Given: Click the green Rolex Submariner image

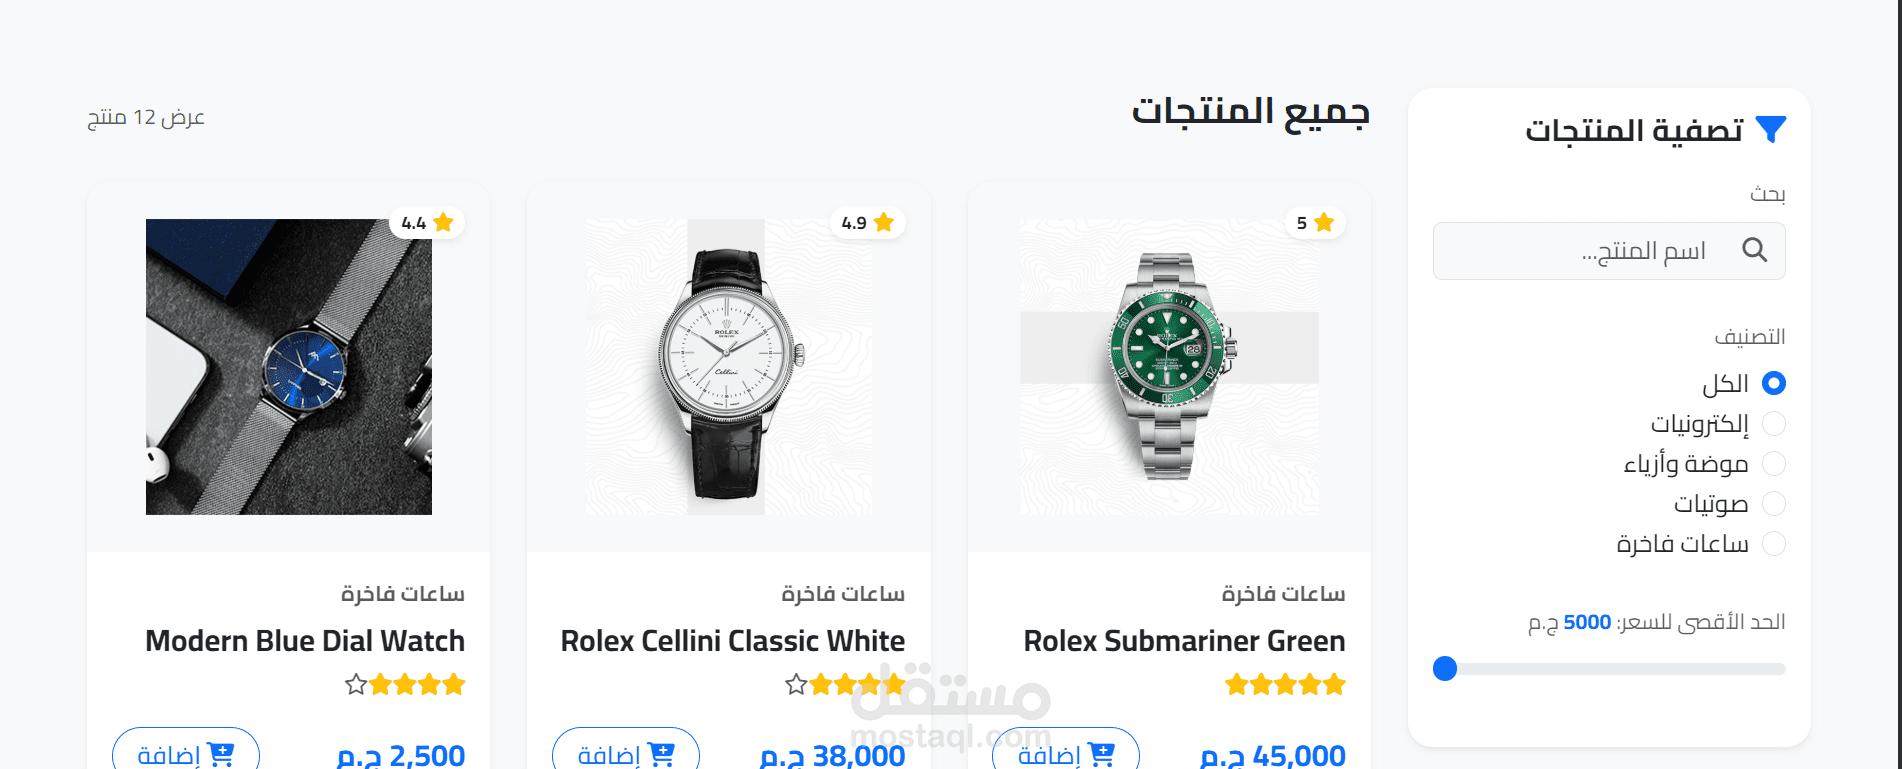Looking at the screenshot, I should 1169,367.
